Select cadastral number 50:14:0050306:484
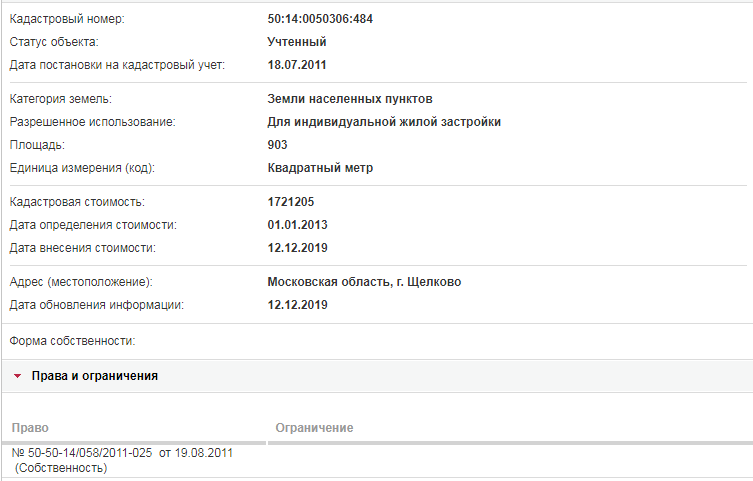Screen dimensions: 753x481 tap(320, 19)
